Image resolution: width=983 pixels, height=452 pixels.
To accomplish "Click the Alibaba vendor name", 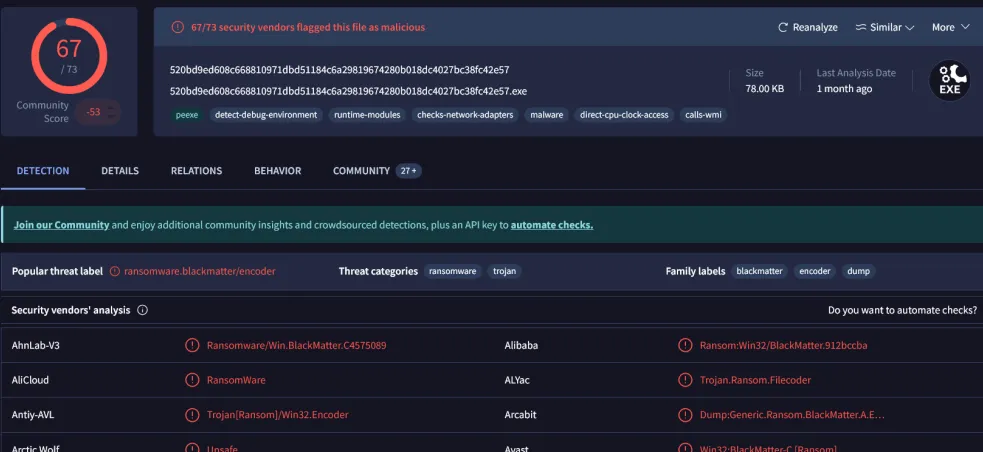I will pos(521,345).
